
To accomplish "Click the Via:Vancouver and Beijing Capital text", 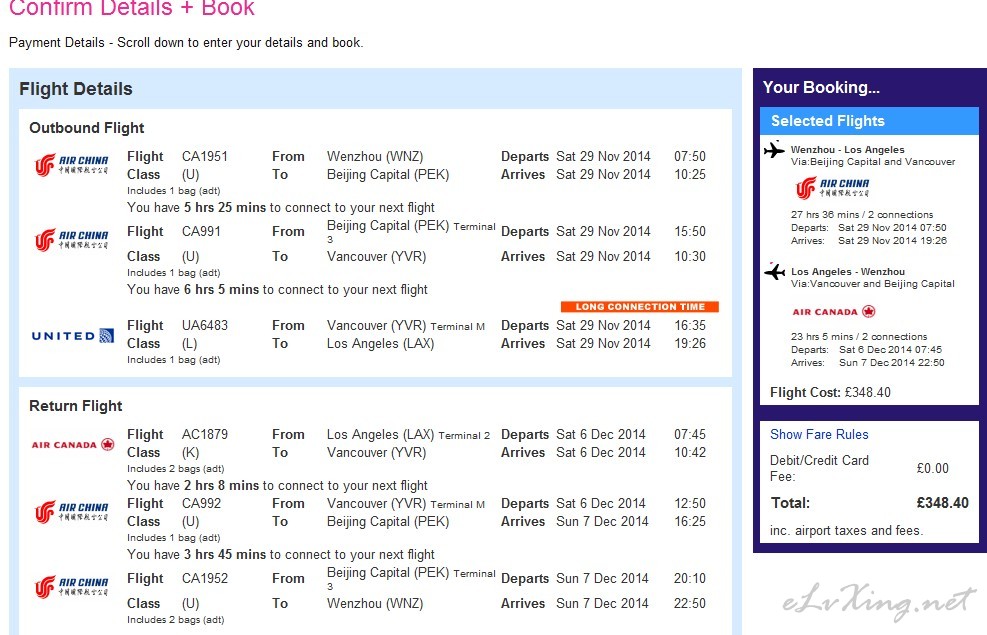I will (872, 284).
